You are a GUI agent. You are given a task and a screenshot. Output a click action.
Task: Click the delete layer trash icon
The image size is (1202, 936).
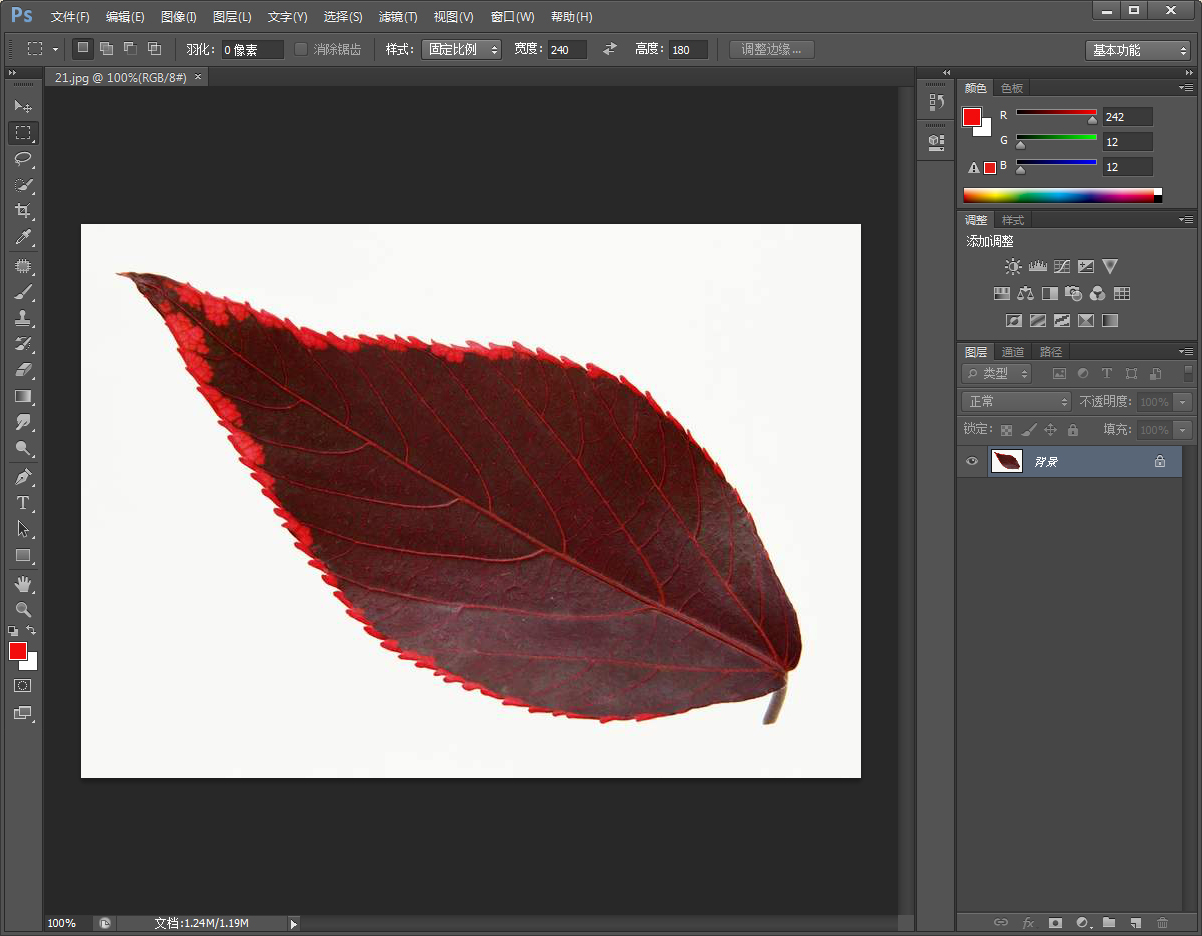coord(1162,922)
